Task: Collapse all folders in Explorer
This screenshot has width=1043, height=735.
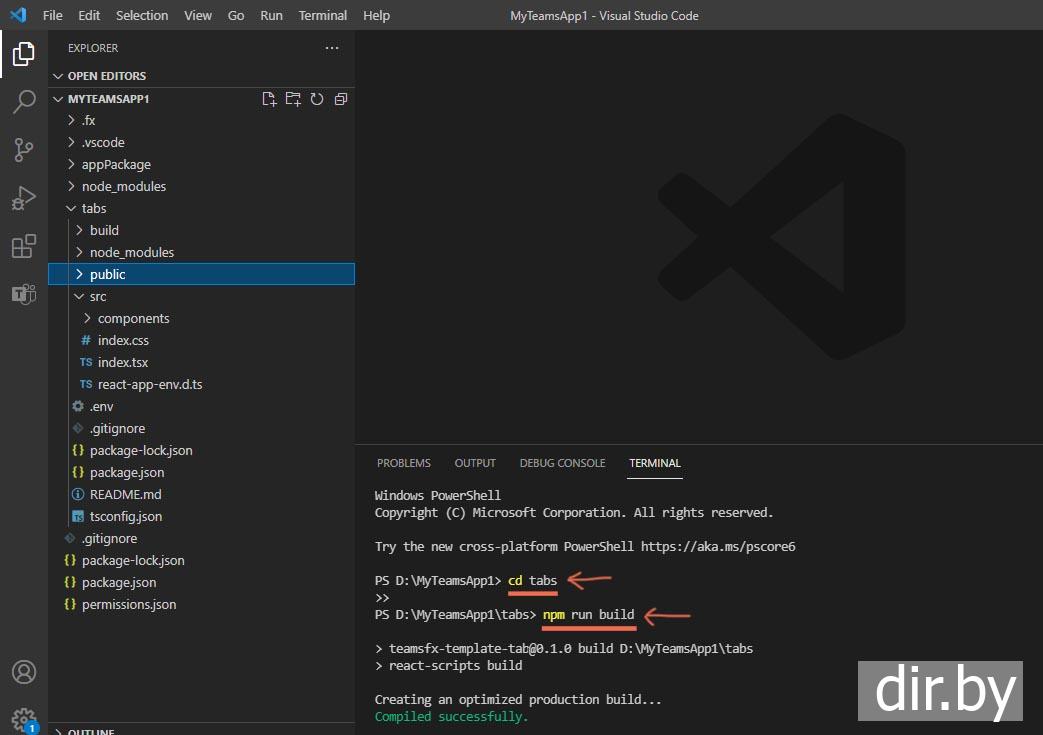Action: click(341, 99)
